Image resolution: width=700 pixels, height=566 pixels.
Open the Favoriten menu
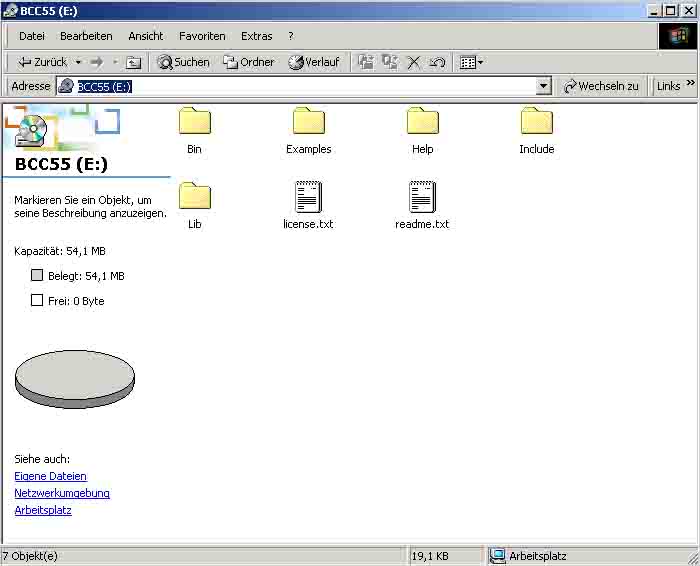point(202,36)
